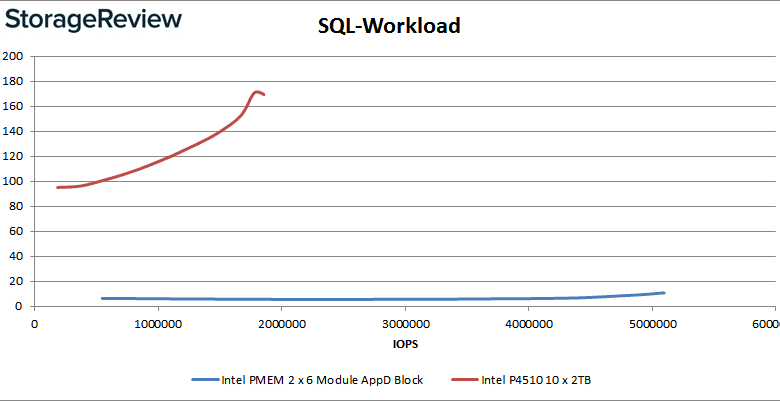Select the Intel PMEM 2 x 6 Module legend entry
This screenshot has width=780, height=401.
pyautogui.click(x=307, y=380)
